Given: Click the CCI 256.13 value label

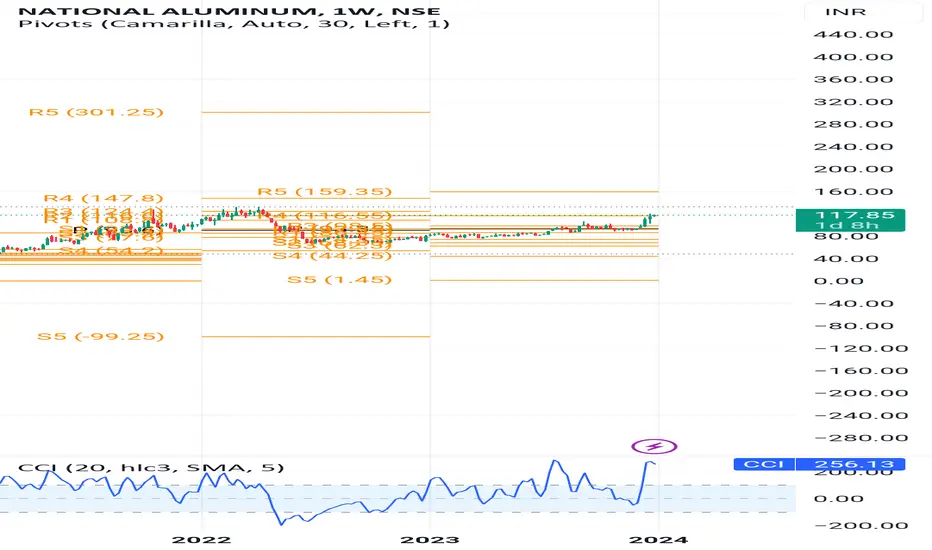Looking at the screenshot, I should pyautogui.click(x=820, y=464).
